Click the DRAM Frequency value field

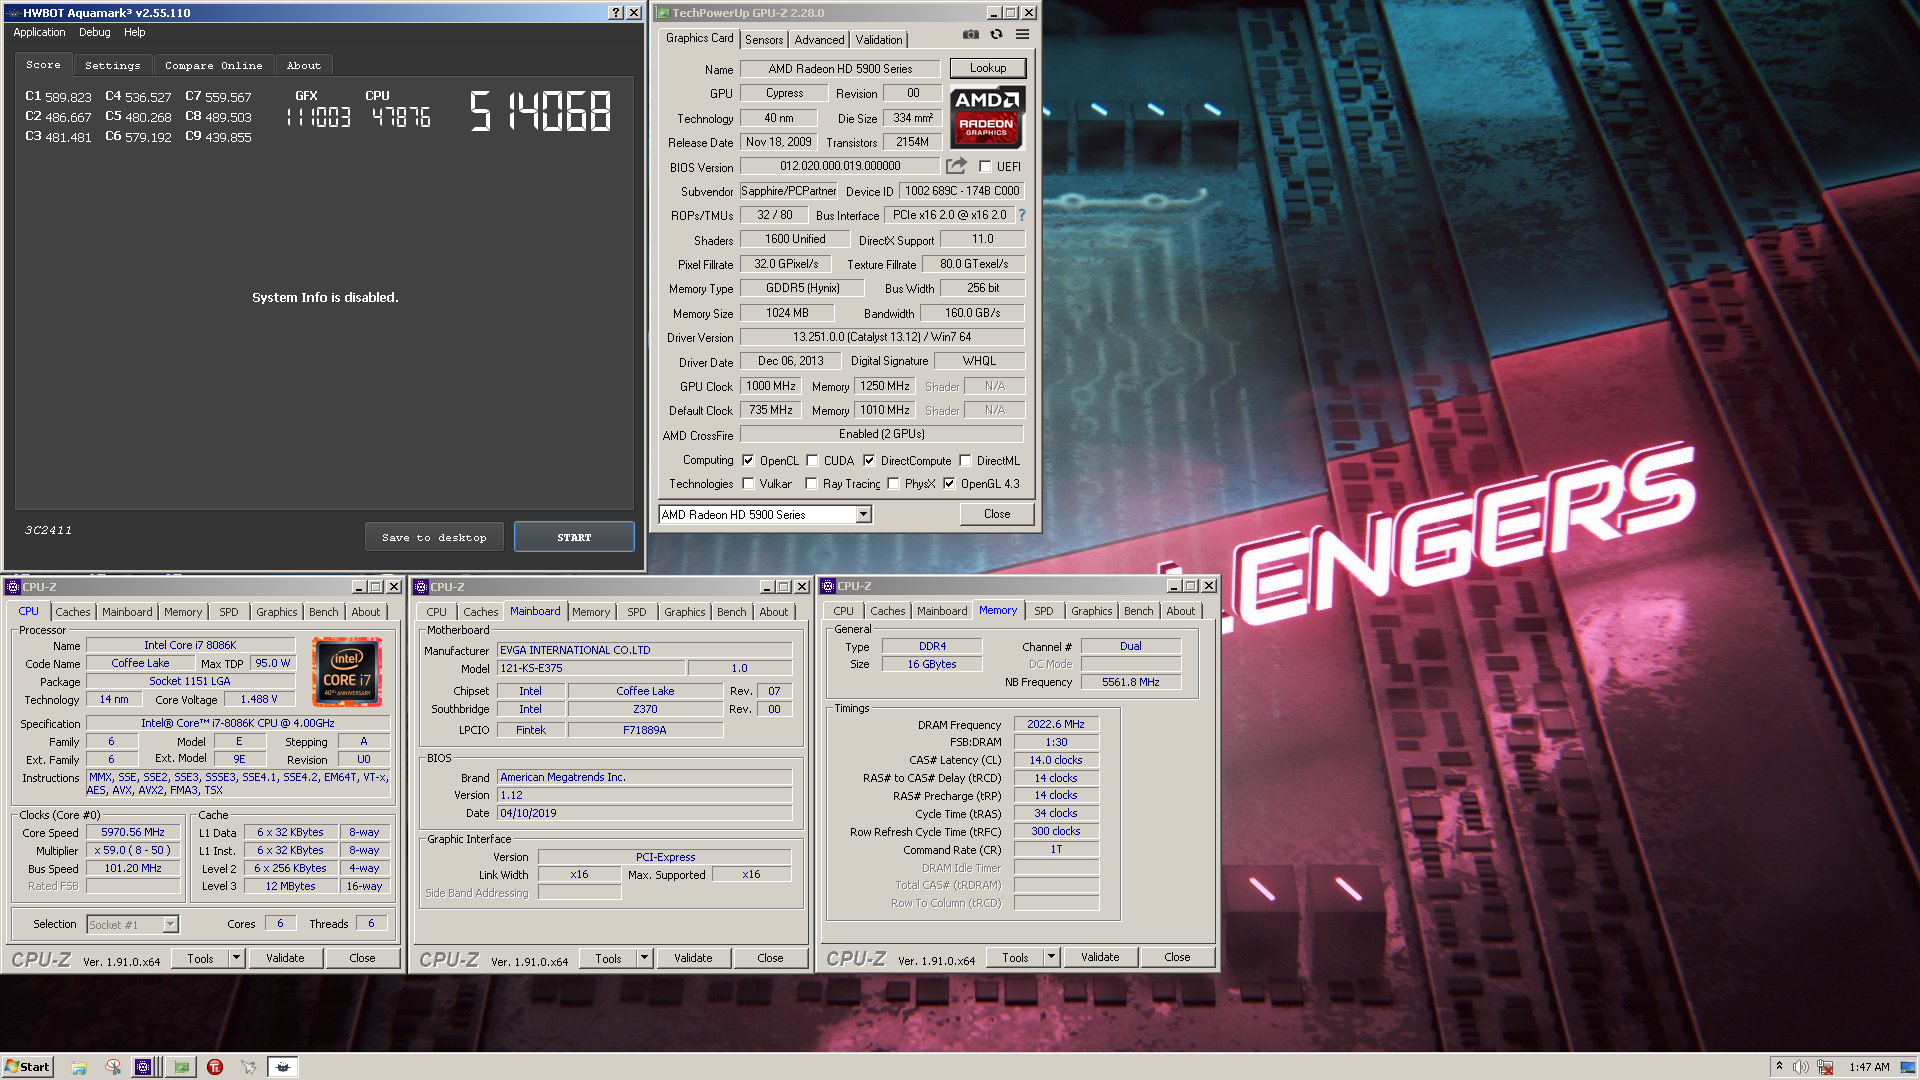[x=1056, y=724]
